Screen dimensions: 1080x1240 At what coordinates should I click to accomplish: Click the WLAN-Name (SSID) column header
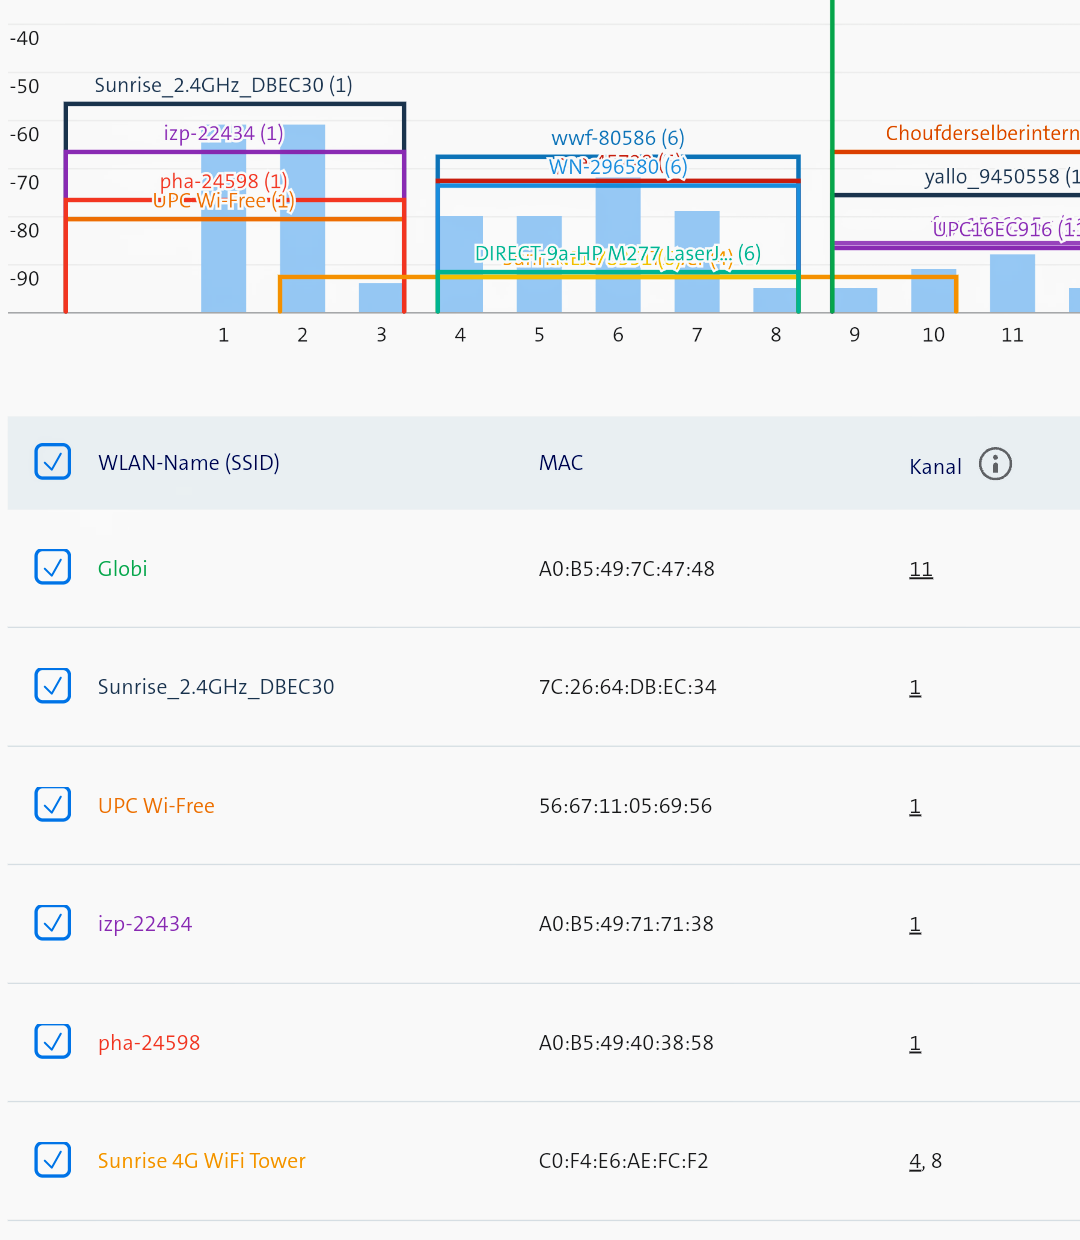188,463
